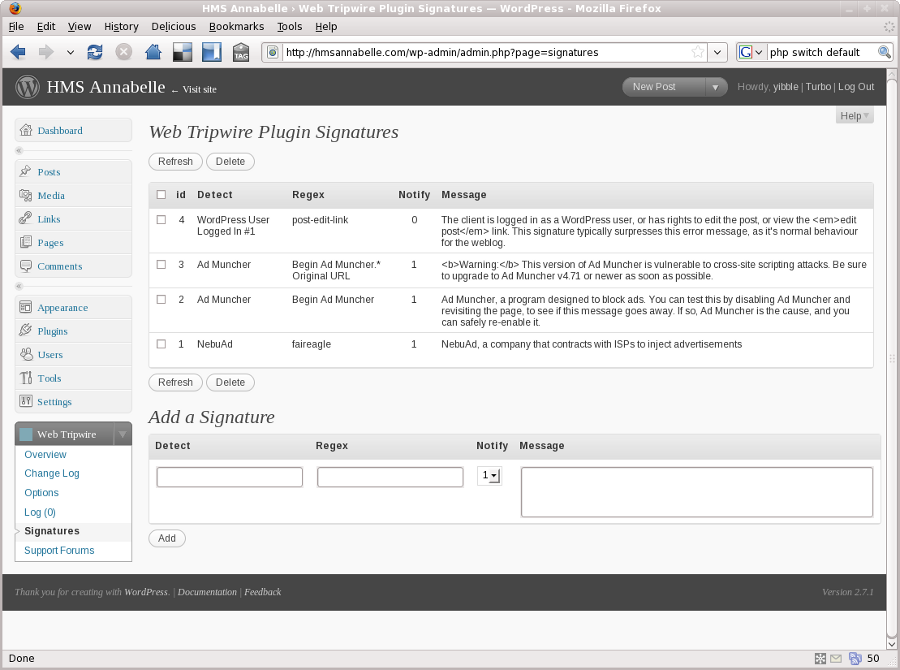Viewport: 900px width, 670px height.
Task: Click the WordPress logo in header
Action: [x=28, y=87]
